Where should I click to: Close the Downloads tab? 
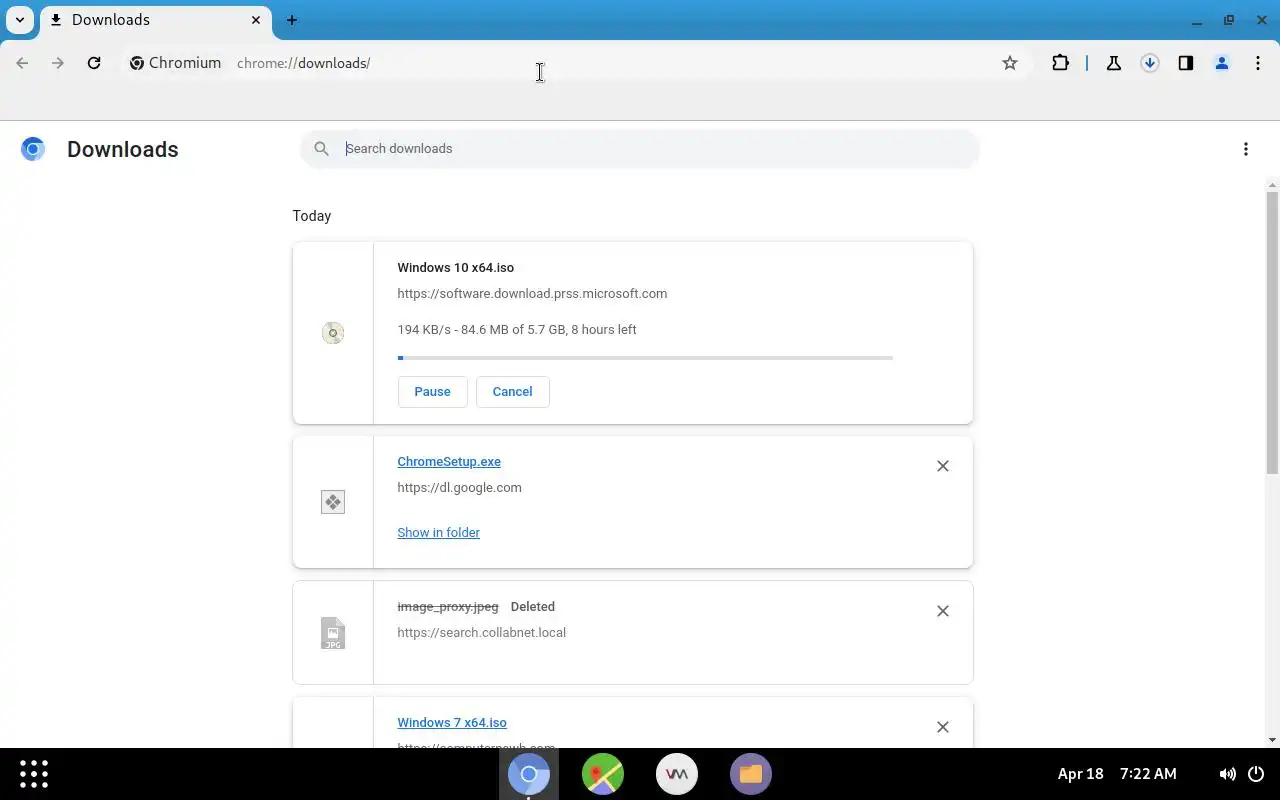256,20
